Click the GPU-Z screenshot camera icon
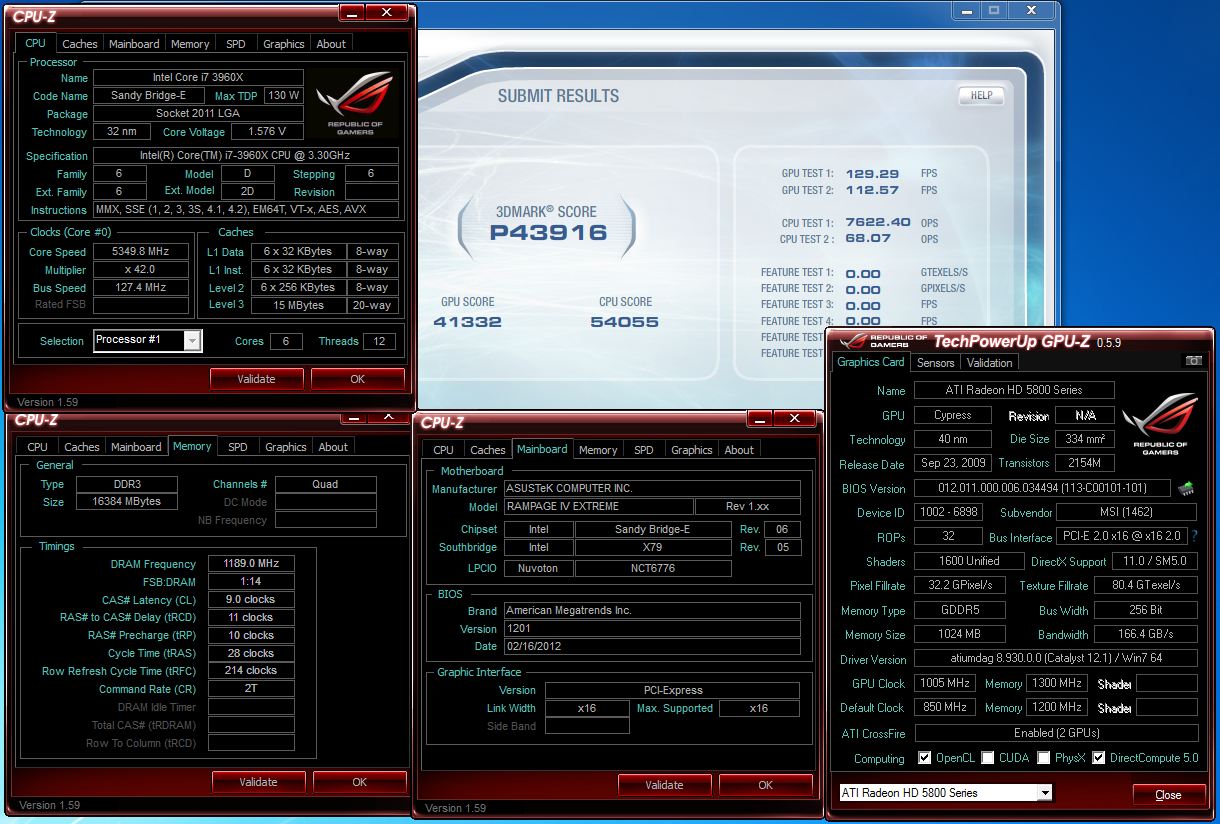The height and width of the screenshot is (824, 1220). point(1192,361)
